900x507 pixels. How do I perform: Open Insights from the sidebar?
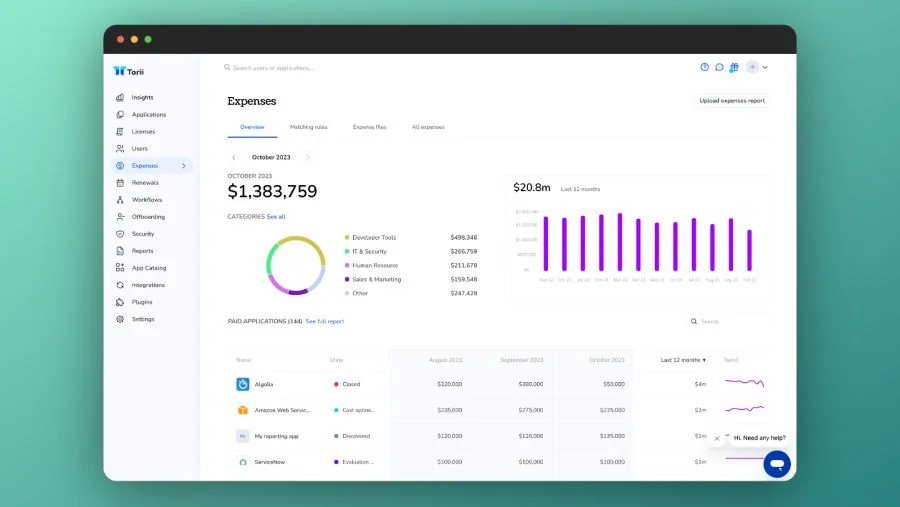(142, 98)
